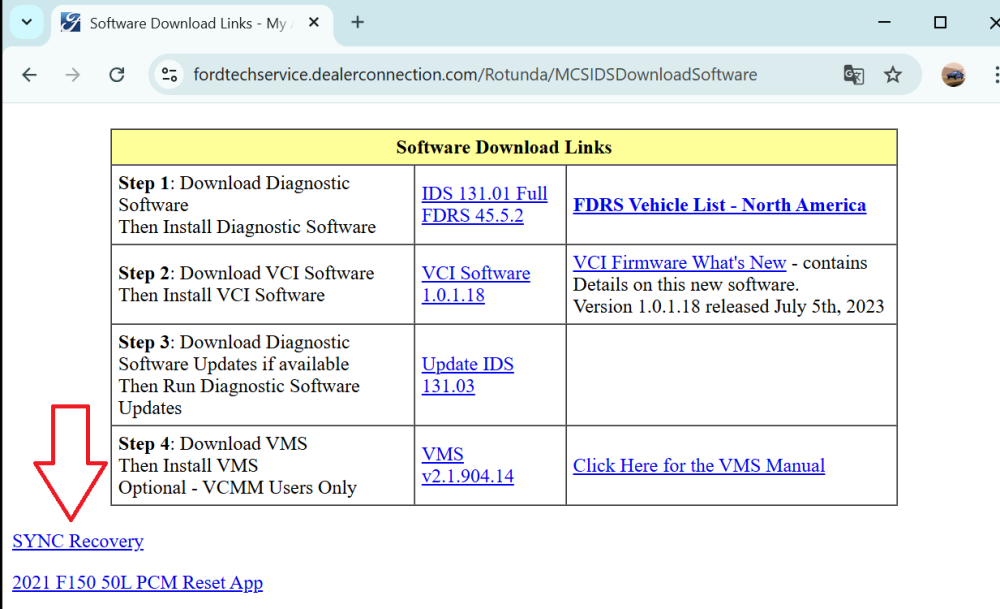Open the SYNC Recovery link

click(x=78, y=541)
